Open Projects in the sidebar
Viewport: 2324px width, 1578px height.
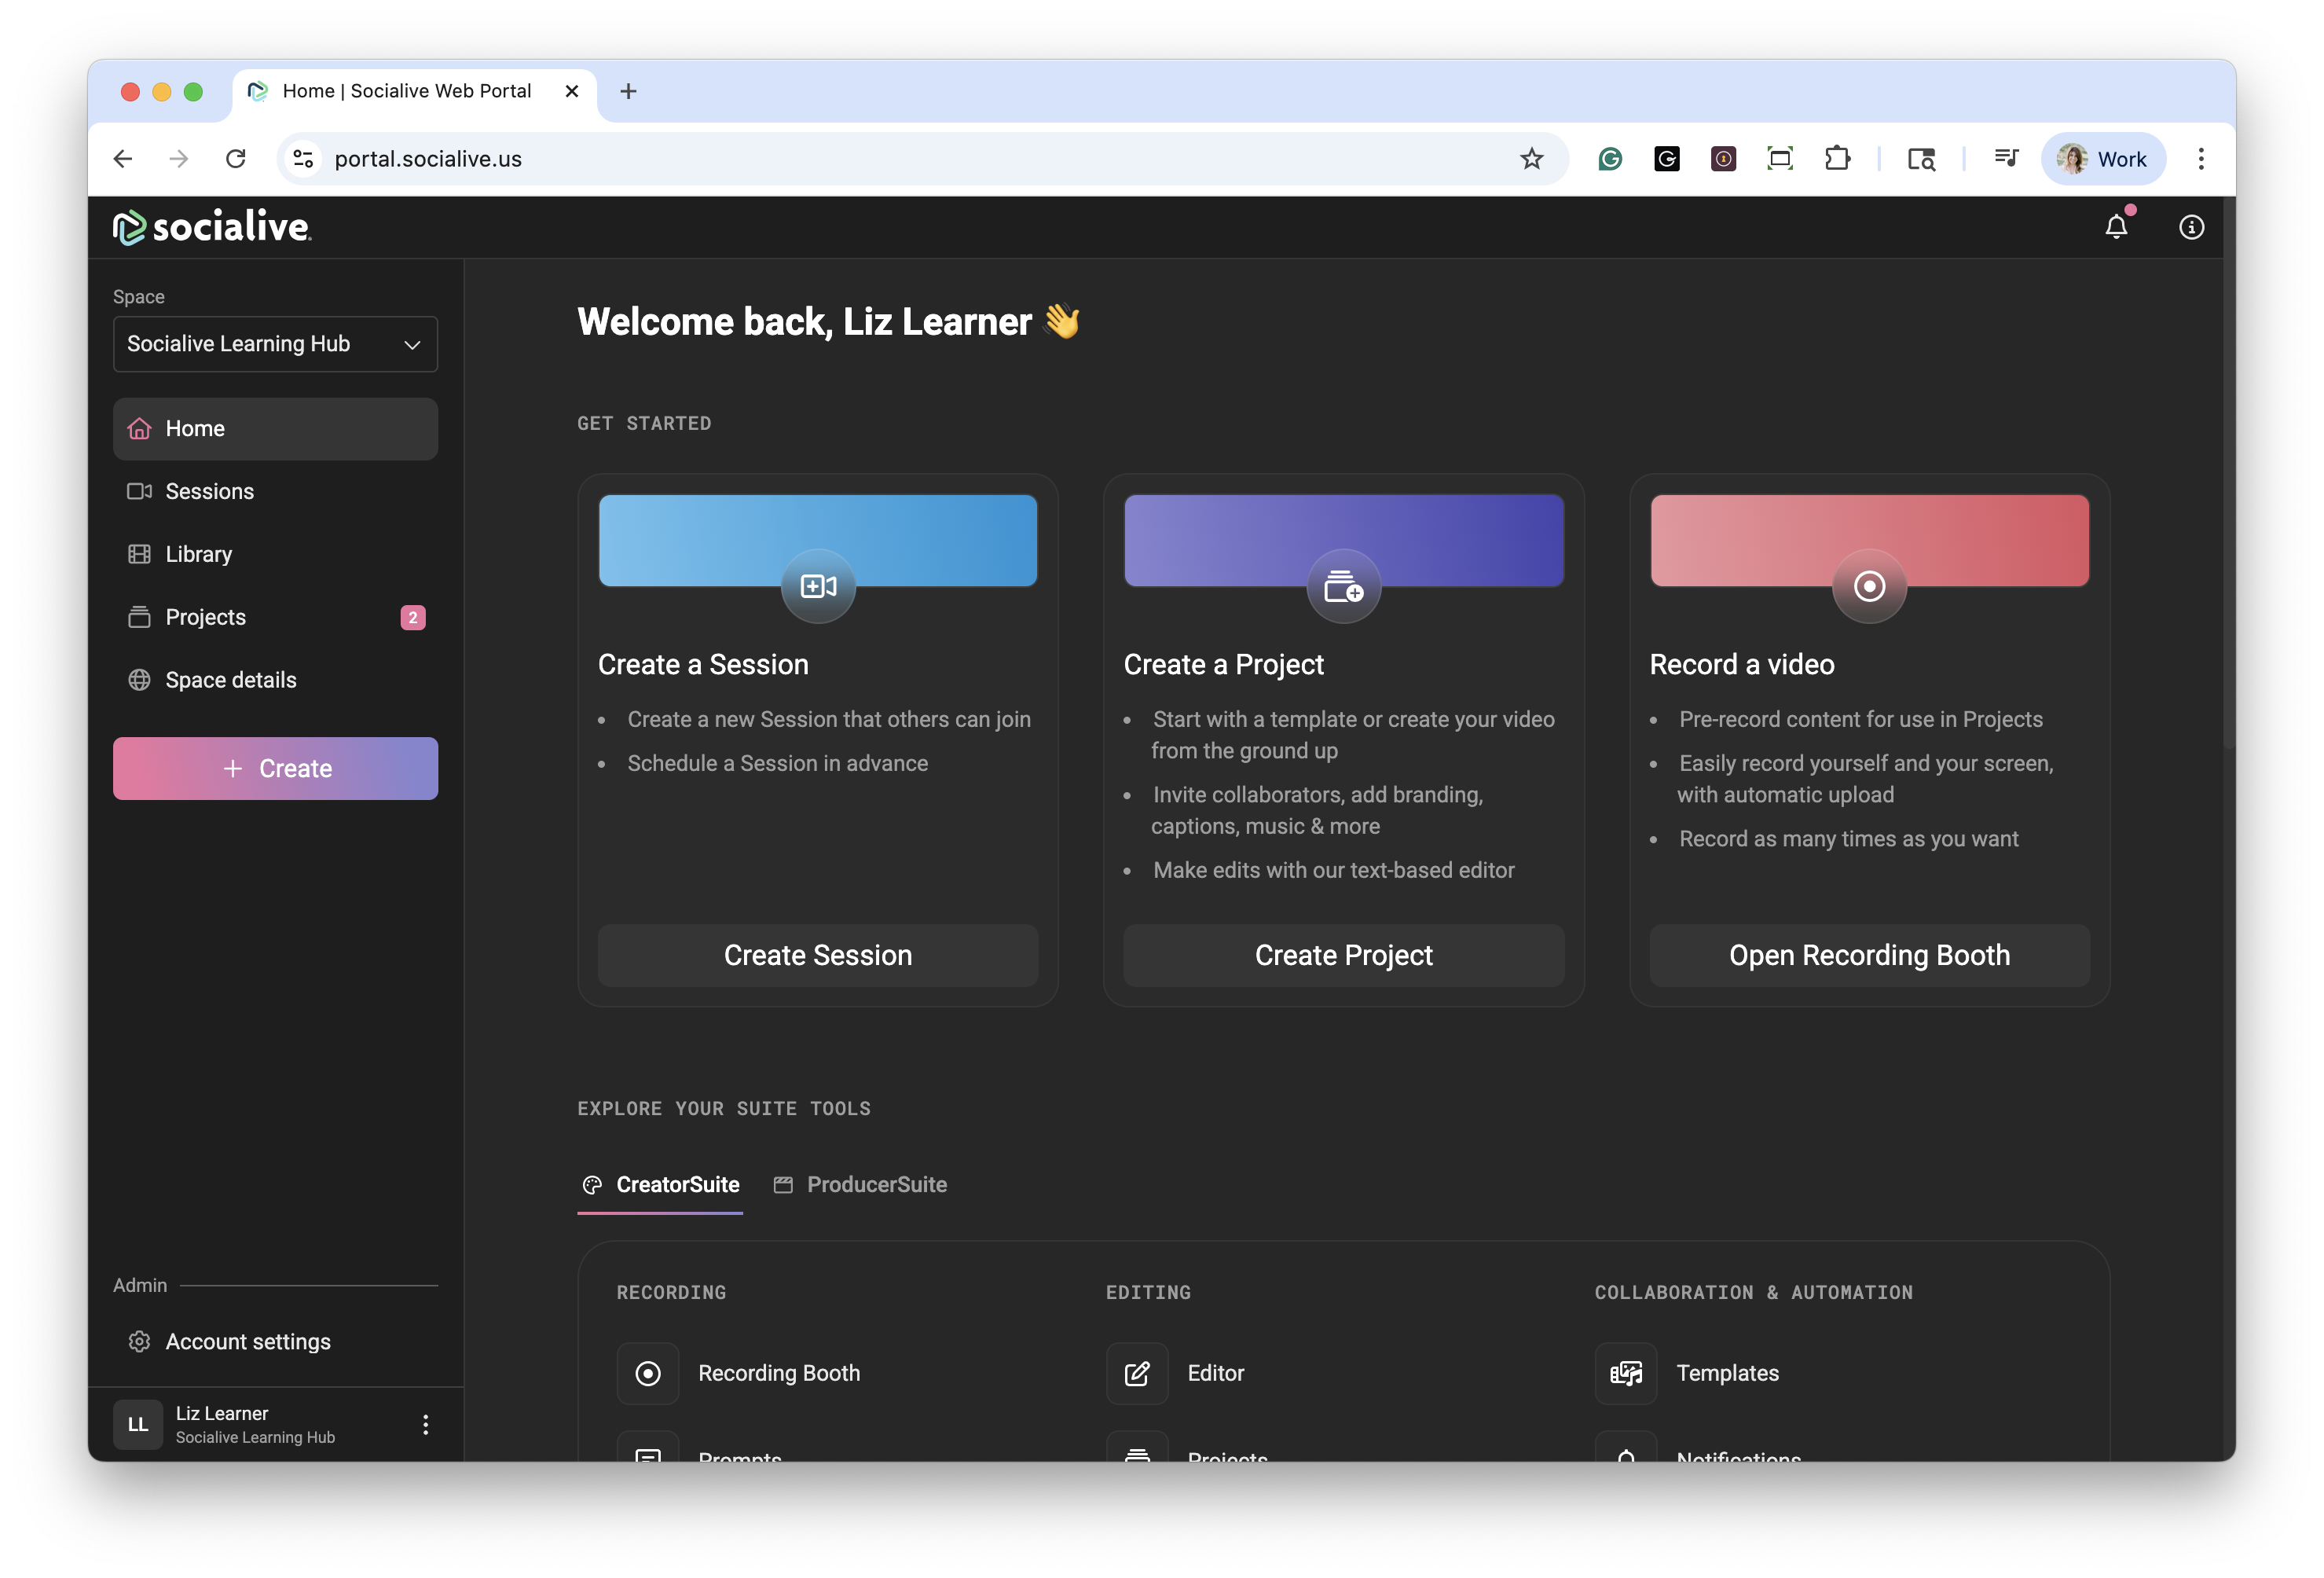tap(205, 617)
